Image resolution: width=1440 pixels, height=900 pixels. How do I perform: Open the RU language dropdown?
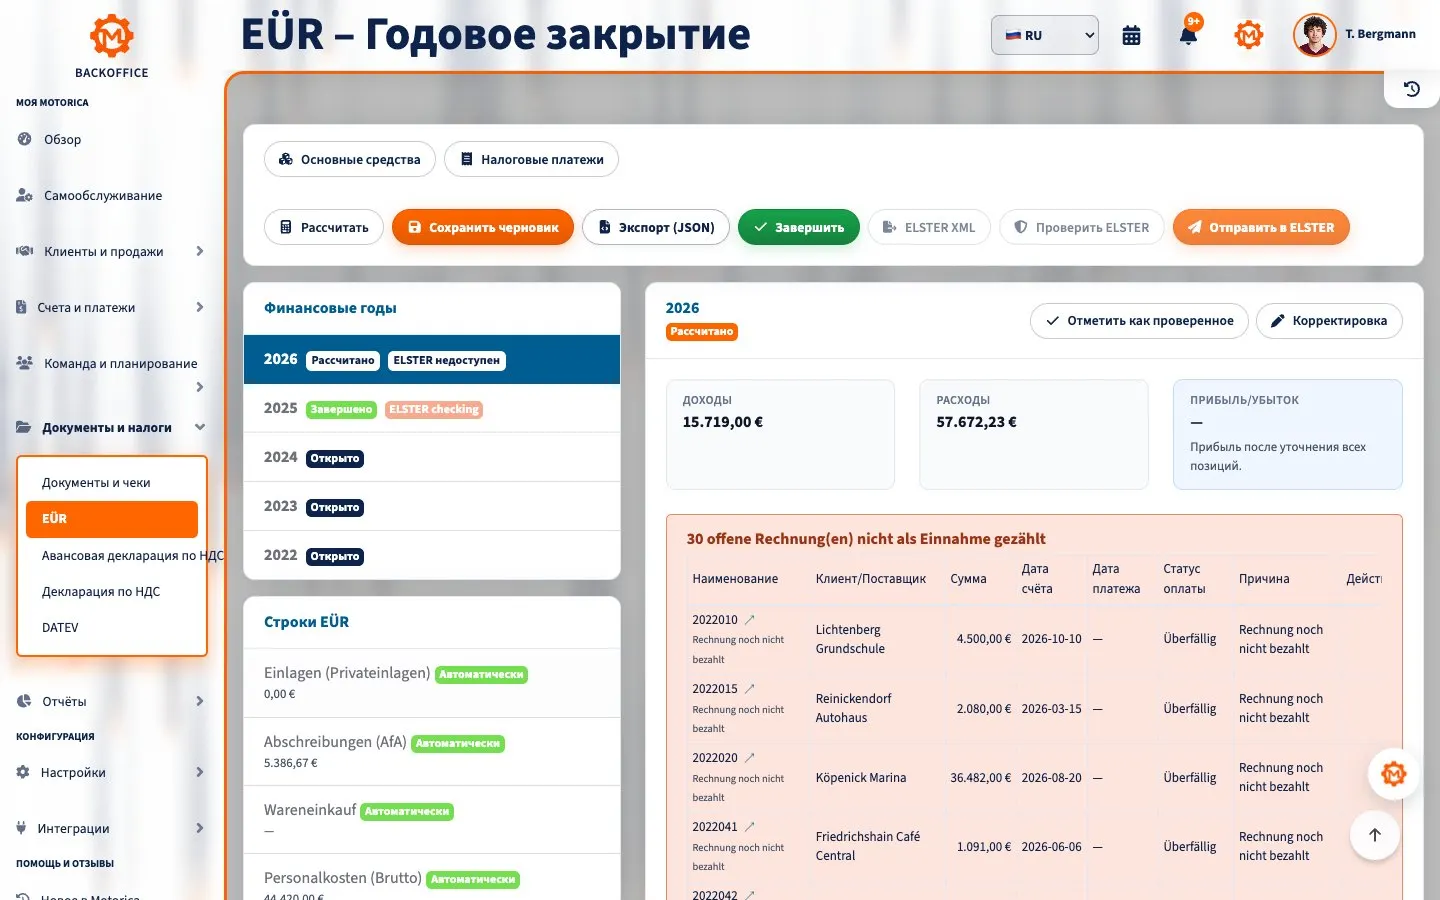(x=1045, y=35)
